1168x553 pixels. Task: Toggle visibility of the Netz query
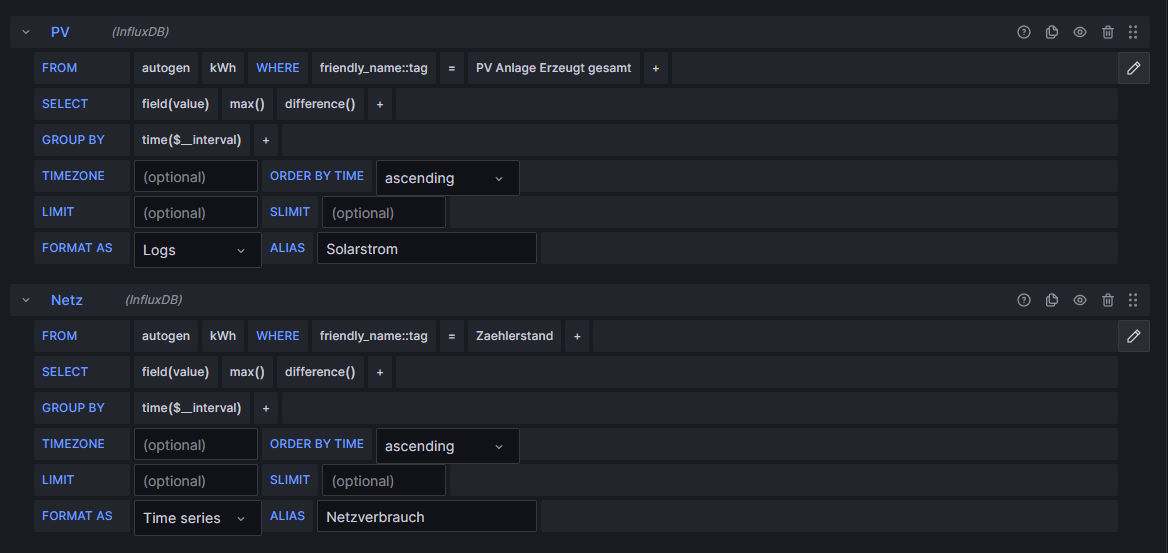1079,300
